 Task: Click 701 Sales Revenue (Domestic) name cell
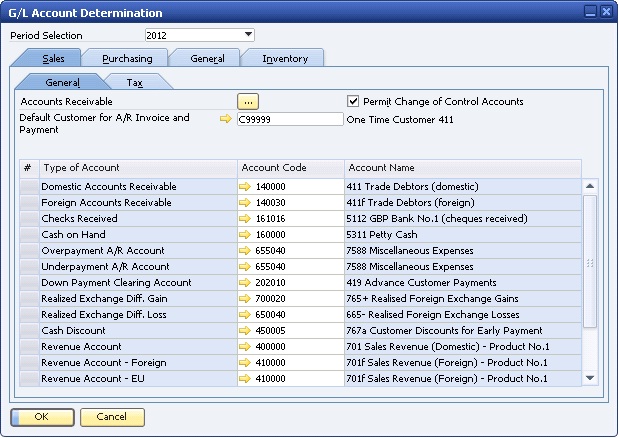(x=463, y=346)
